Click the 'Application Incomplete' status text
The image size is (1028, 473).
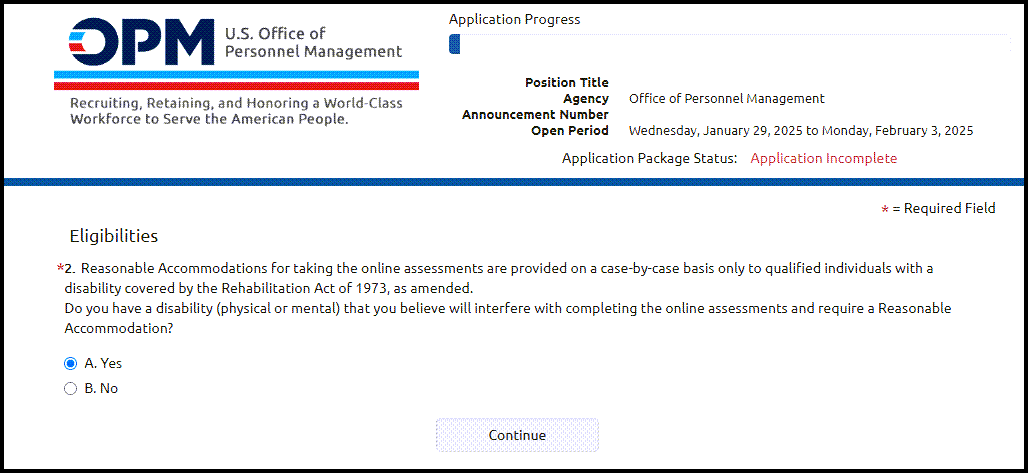[823, 158]
